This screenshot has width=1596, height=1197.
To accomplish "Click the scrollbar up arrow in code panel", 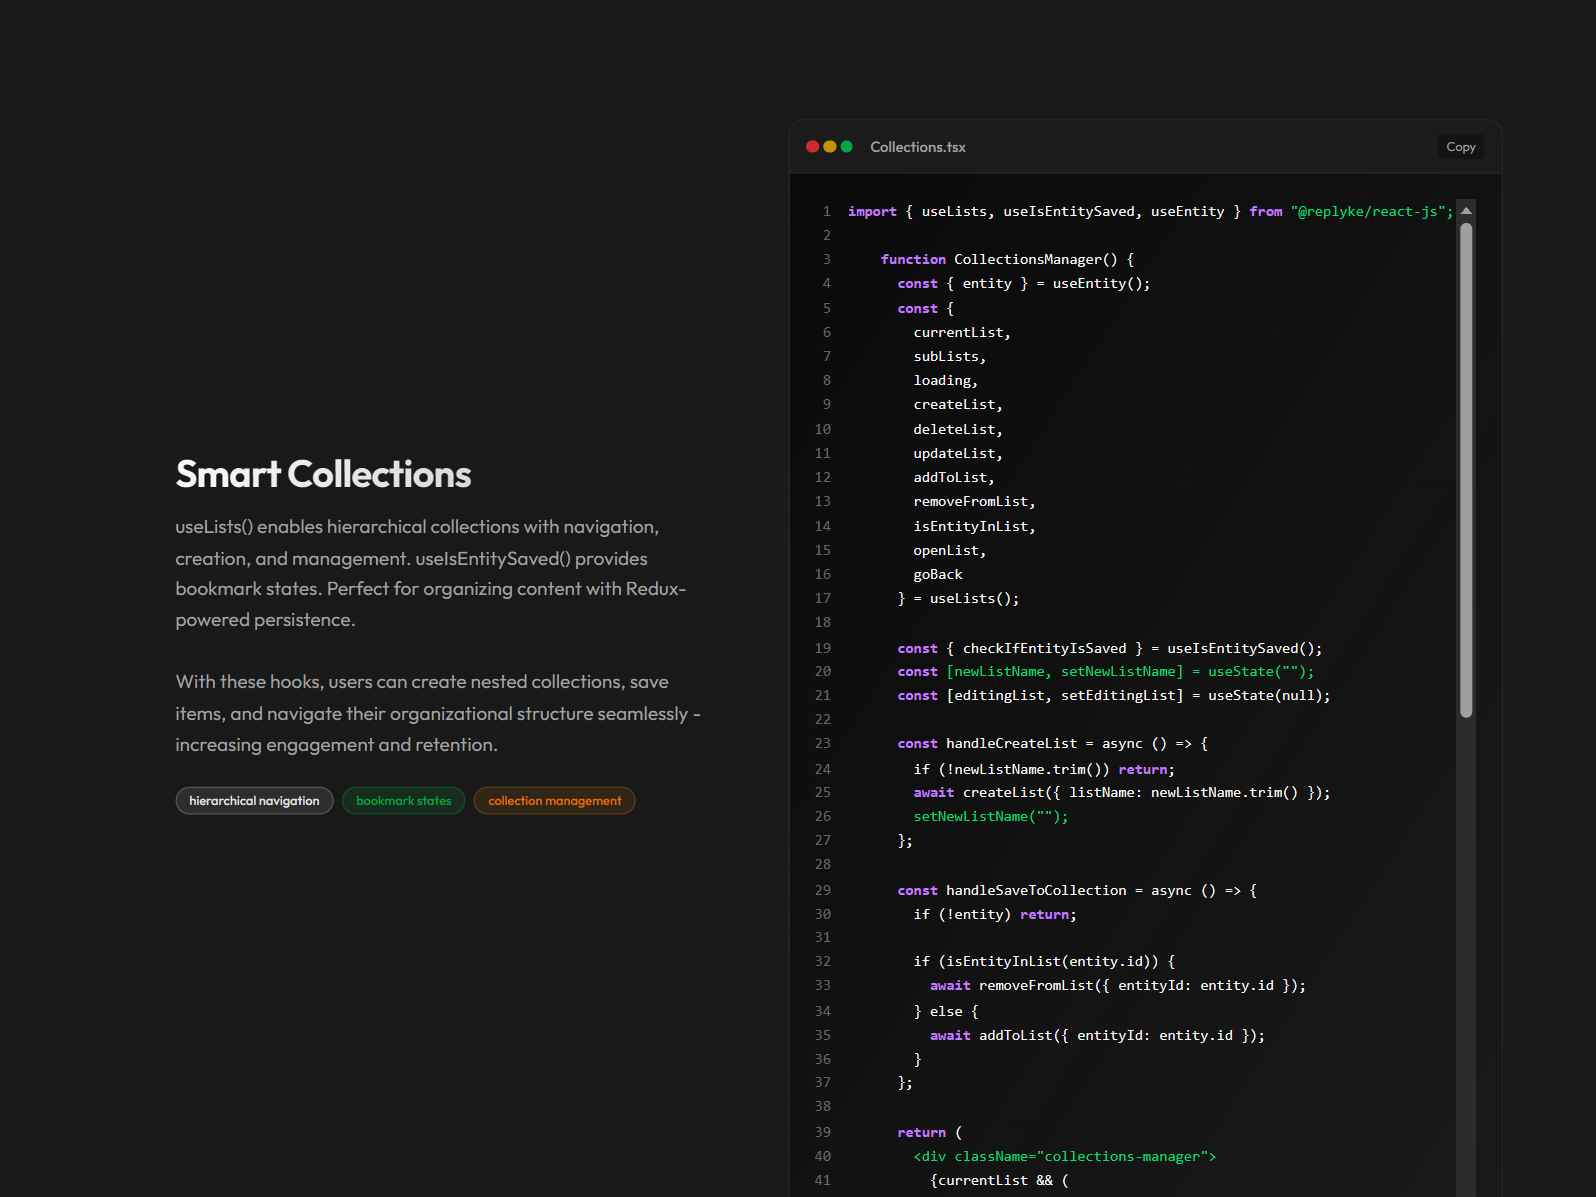I will point(1465,211).
